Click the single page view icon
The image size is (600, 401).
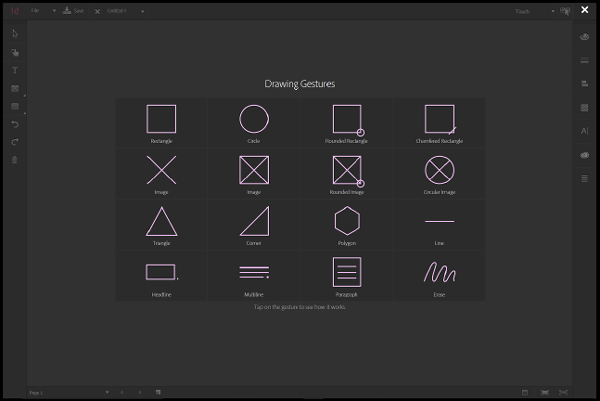525,393
